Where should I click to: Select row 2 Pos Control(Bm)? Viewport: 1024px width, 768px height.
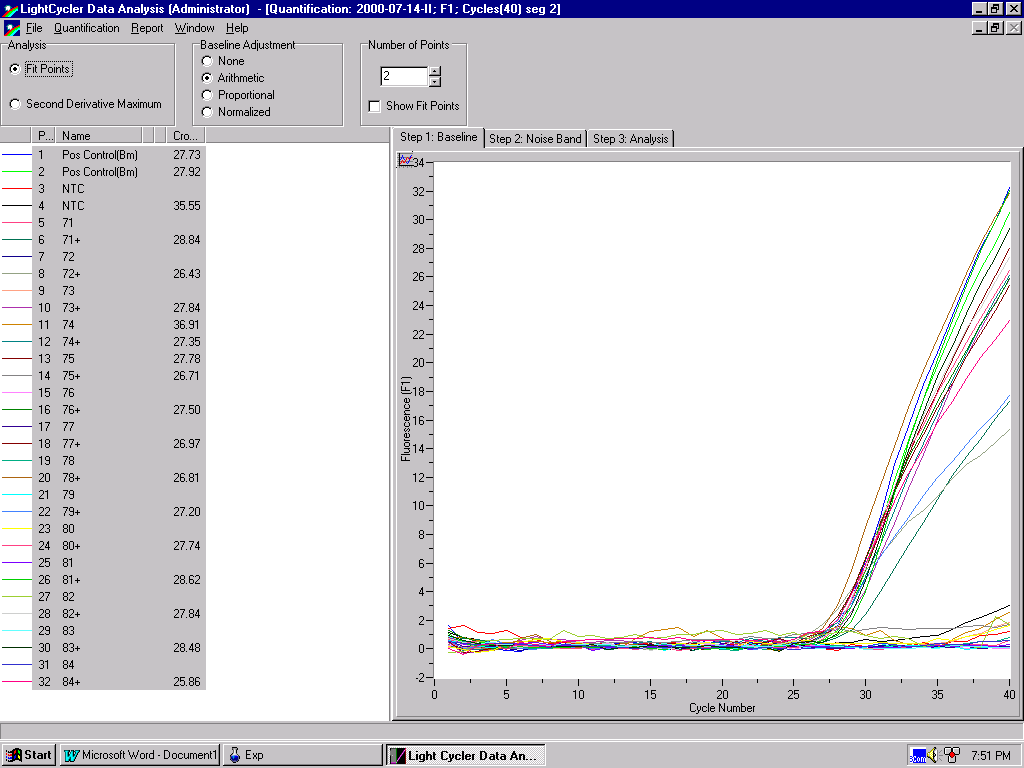[119, 172]
